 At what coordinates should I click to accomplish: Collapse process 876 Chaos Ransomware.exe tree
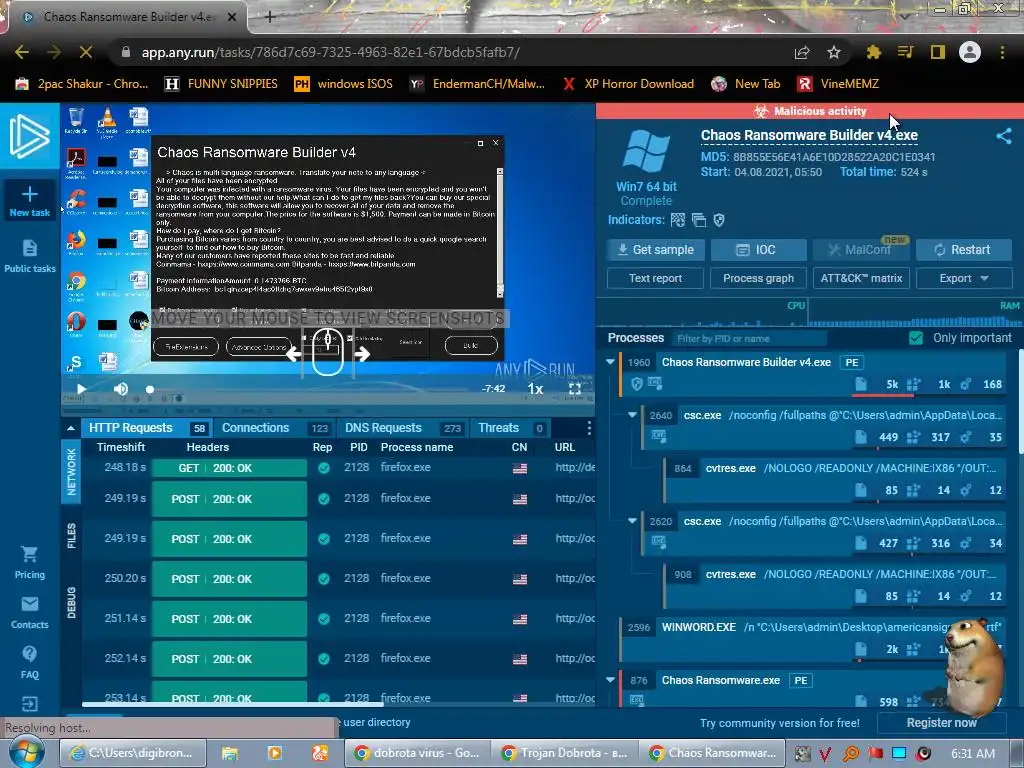coord(611,680)
